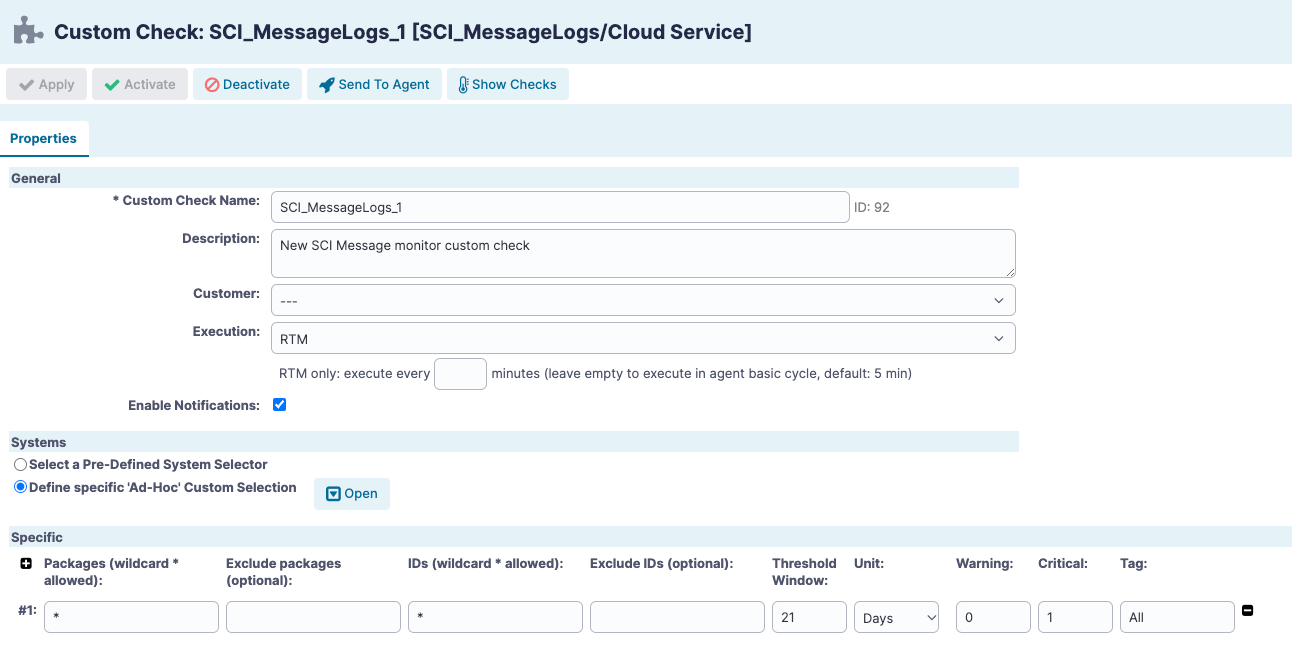Click the RTM execute every minutes field
The image size is (1292, 652).
[x=460, y=374]
